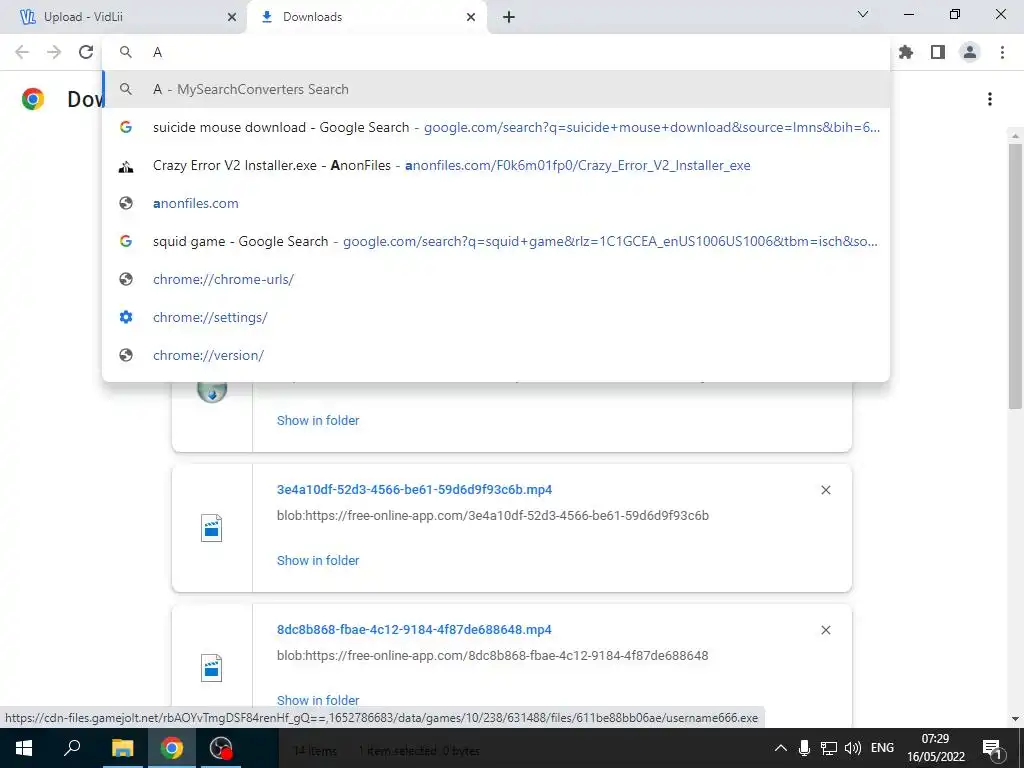This screenshot has height=768, width=1024.
Task: Click the scrollbar down arrow
Action: coord(1015,719)
